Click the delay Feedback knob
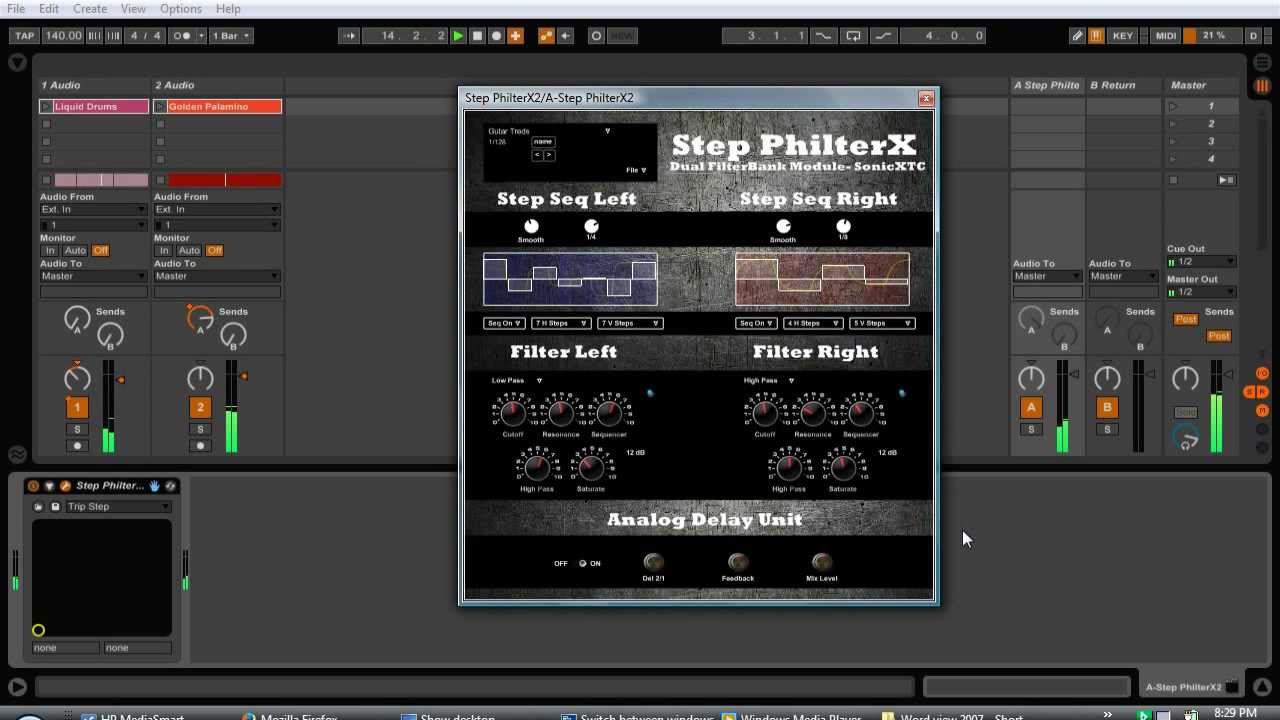The image size is (1280, 720). pos(737,562)
